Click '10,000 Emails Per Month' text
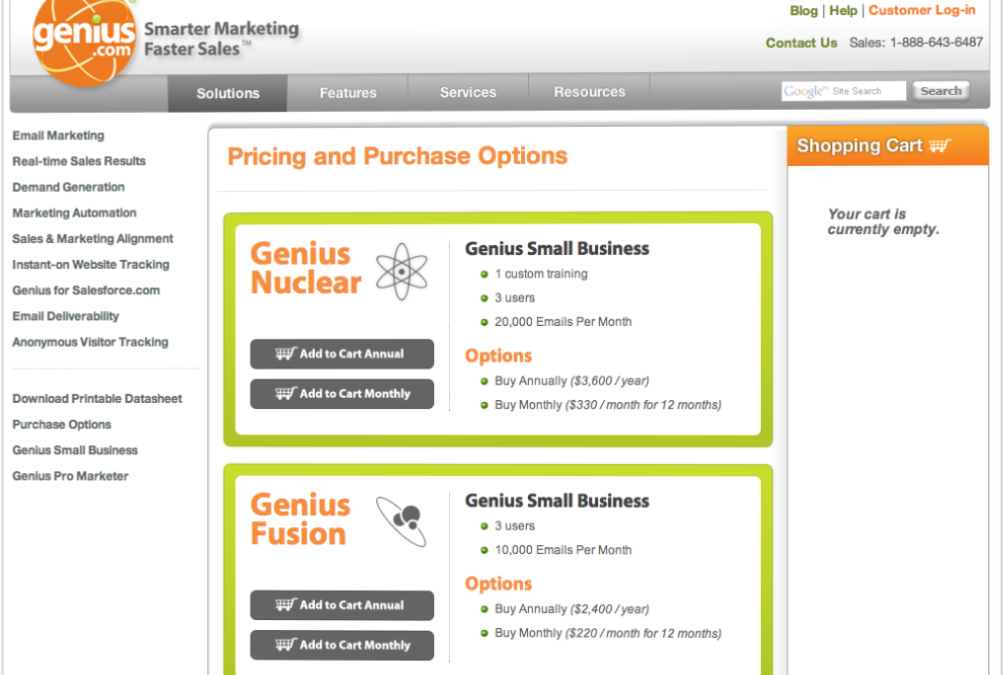The width and height of the screenshot is (1004, 675). pyautogui.click(x=563, y=550)
